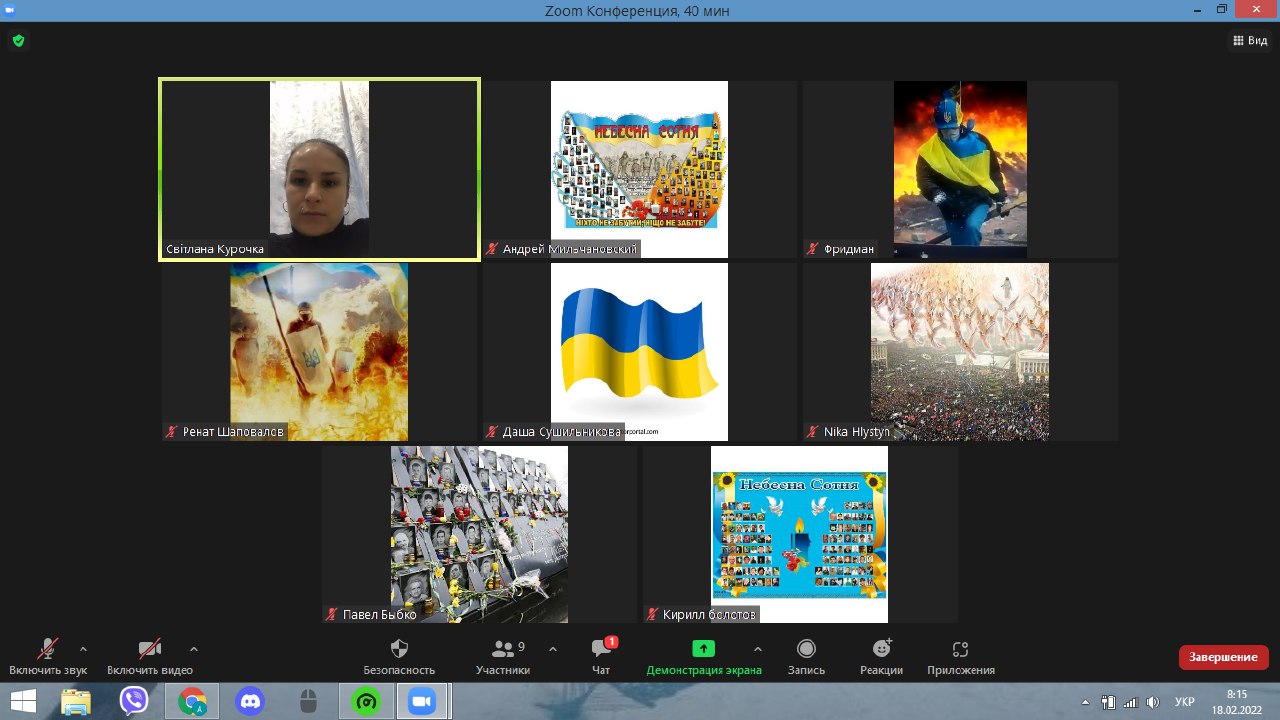Click the battery power tray icon

[1108, 702]
